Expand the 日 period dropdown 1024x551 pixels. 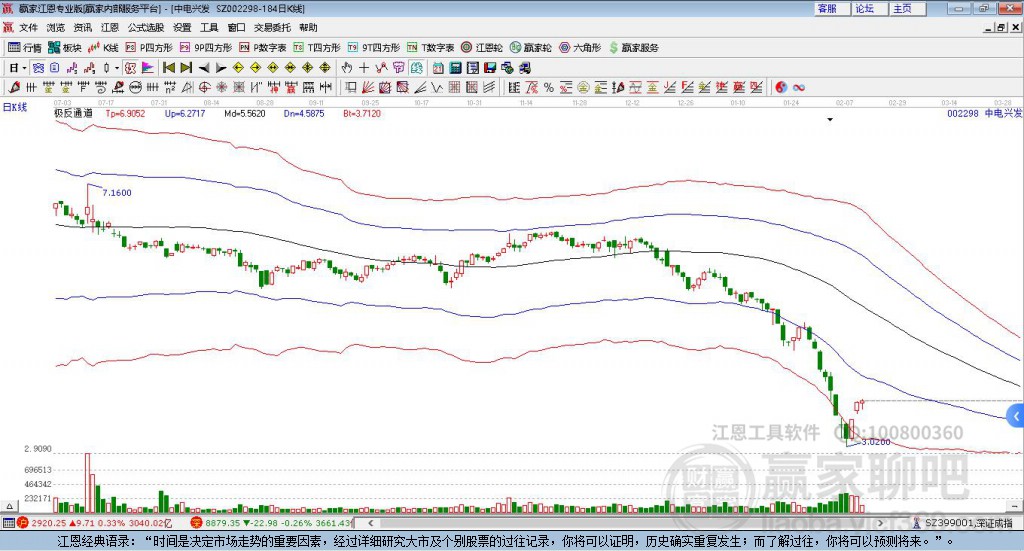(x=24, y=68)
